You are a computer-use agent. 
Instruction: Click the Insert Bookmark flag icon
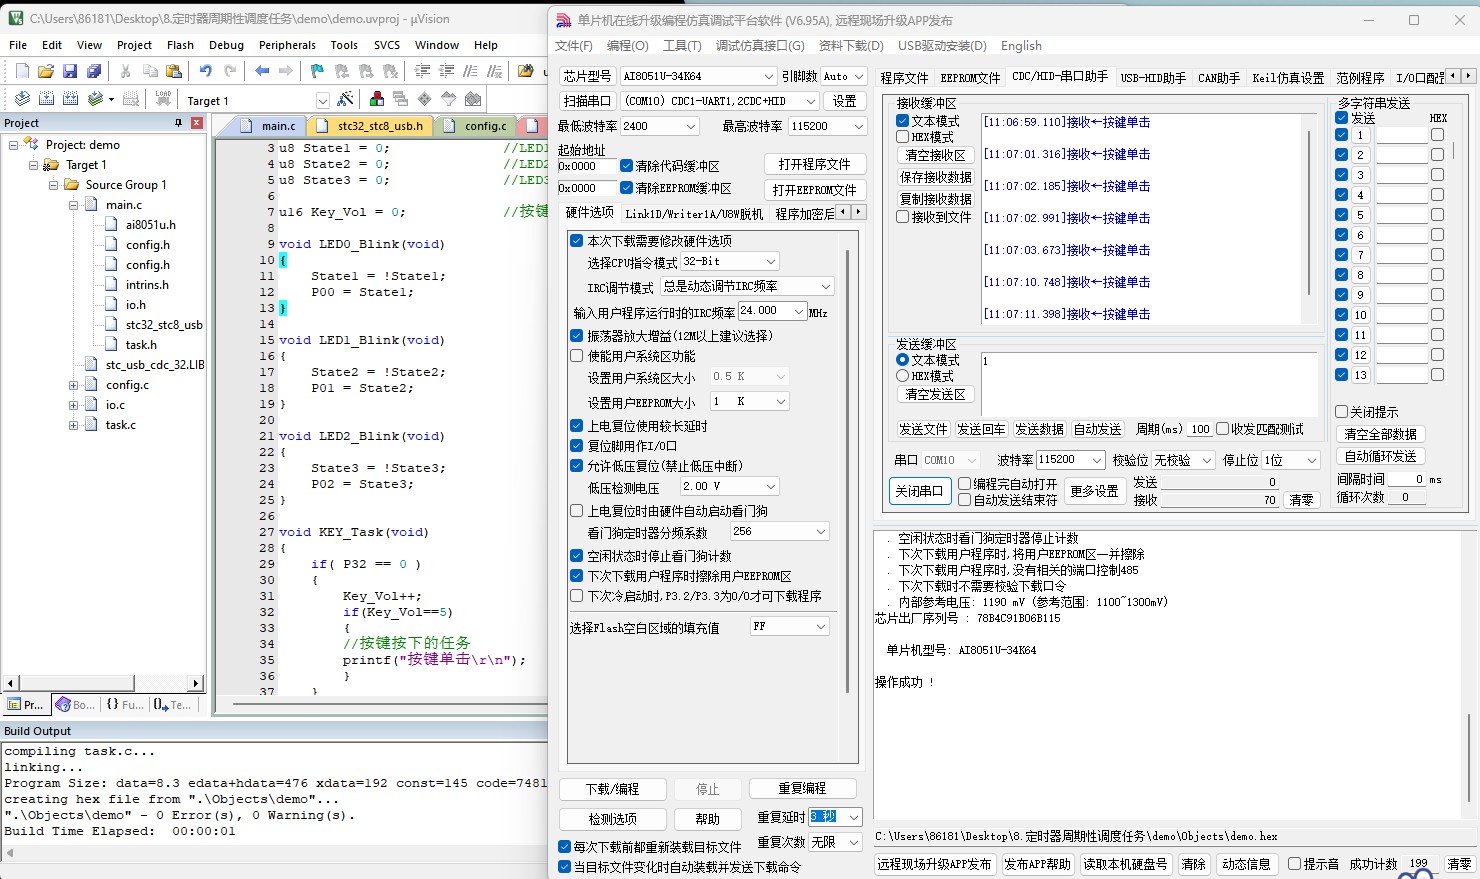[317, 71]
